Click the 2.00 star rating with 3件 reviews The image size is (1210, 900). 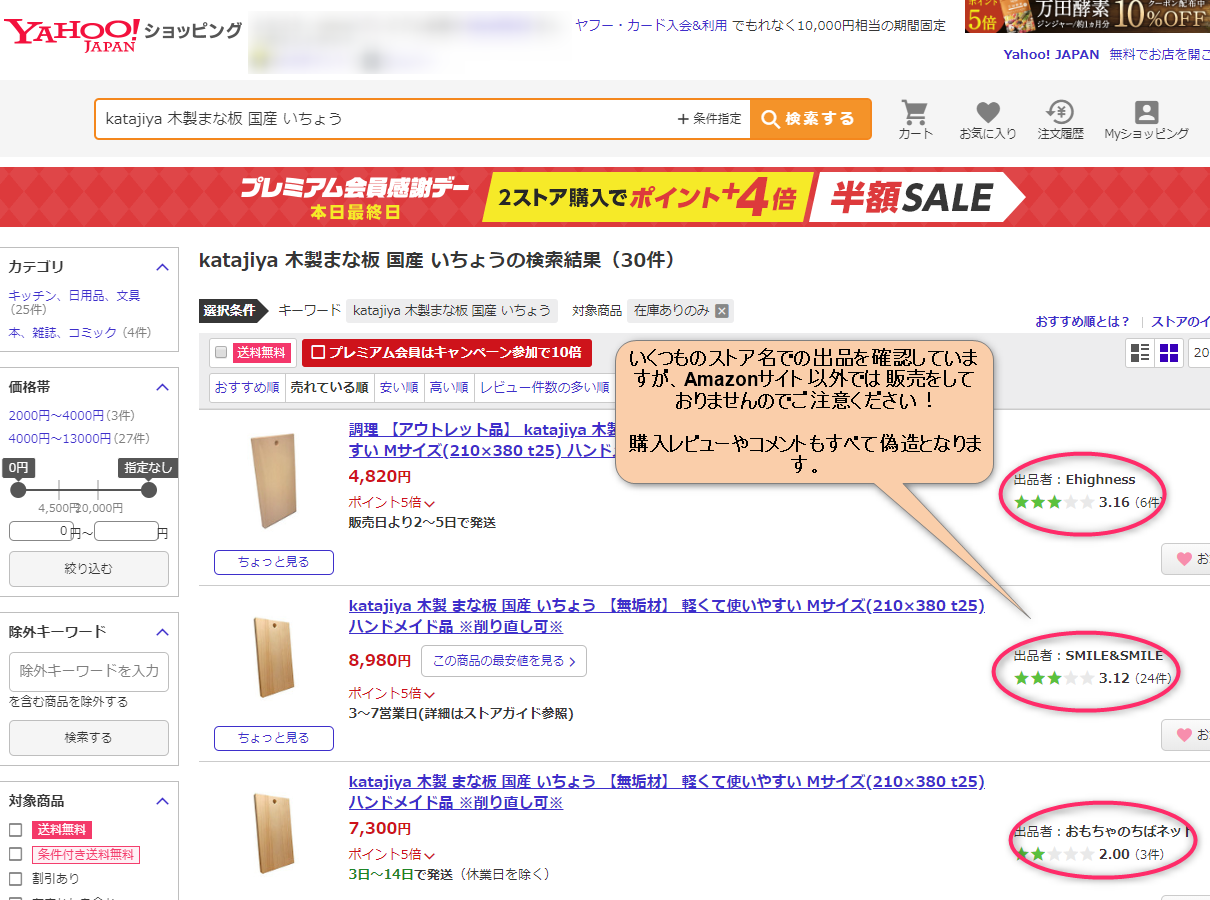(x=1089, y=854)
